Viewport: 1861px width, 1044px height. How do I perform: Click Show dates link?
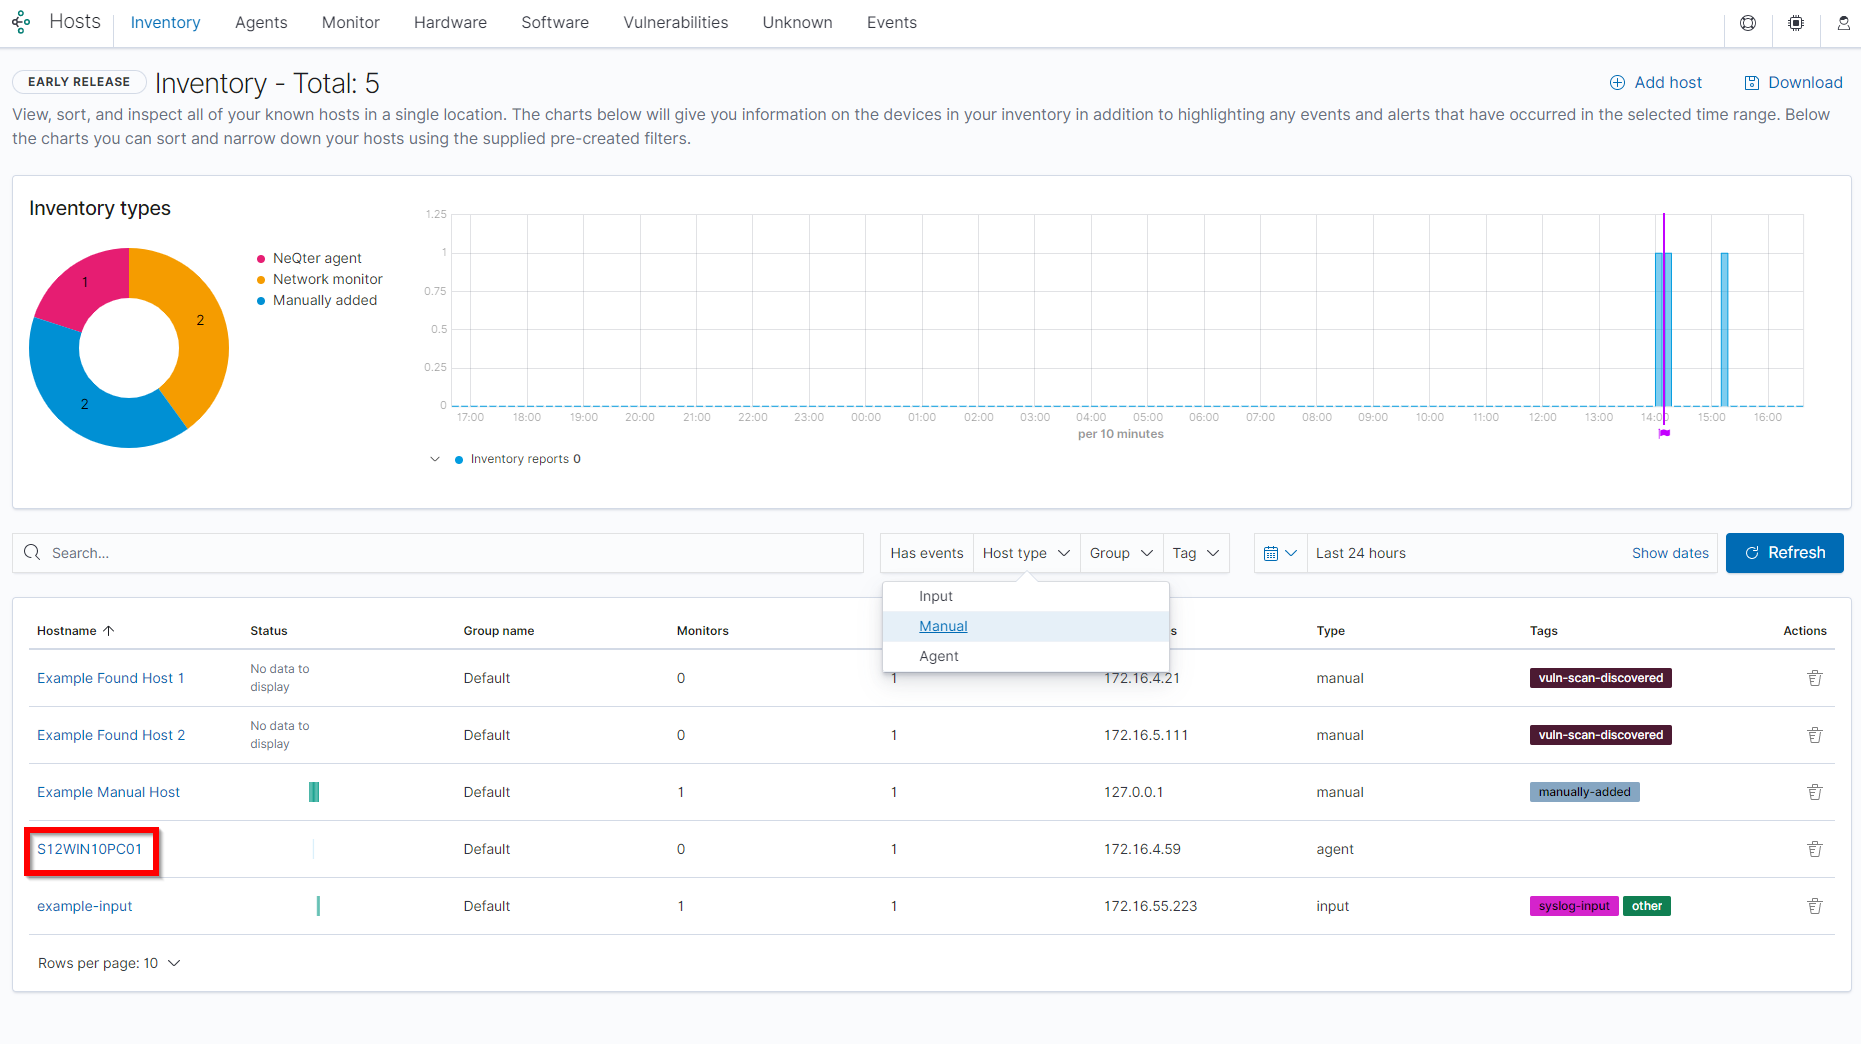(x=1670, y=553)
